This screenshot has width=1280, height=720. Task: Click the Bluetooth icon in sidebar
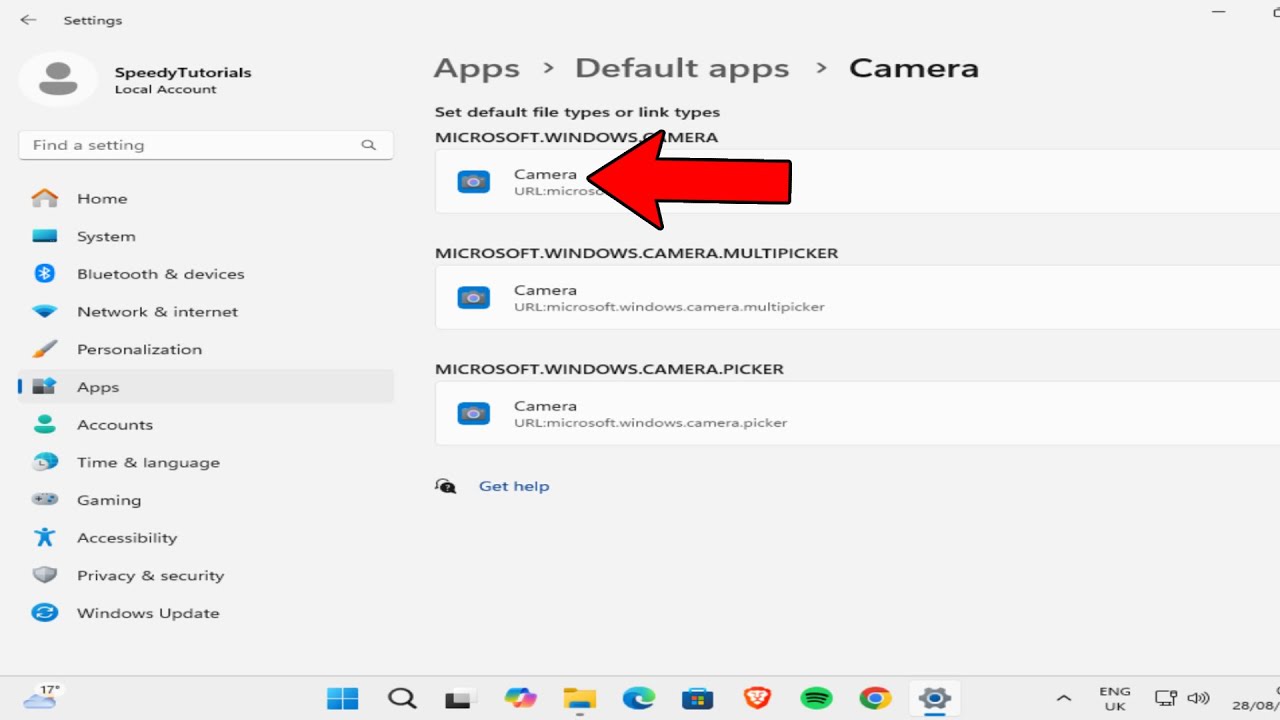[45, 273]
